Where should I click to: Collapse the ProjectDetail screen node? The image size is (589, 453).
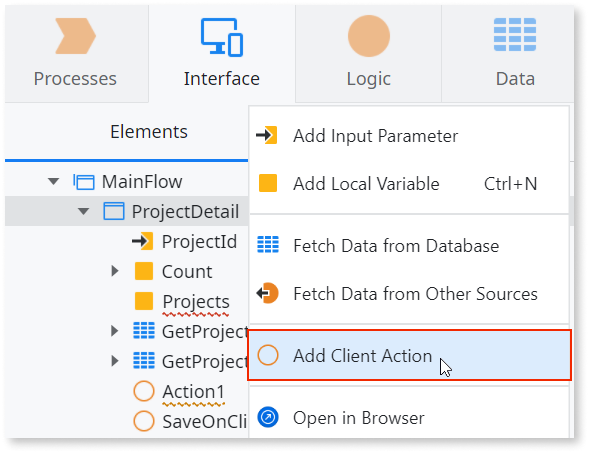tap(83, 211)
